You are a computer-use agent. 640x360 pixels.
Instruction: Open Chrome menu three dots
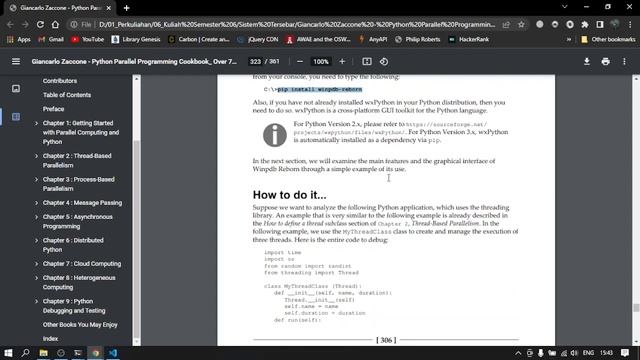[x=630, y=24]
